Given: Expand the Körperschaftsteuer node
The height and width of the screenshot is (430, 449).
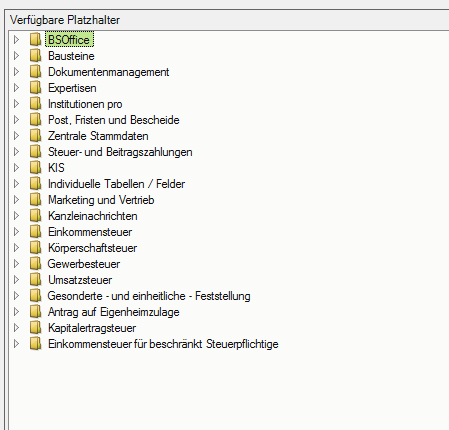Looking at the screenshot, I should tap(16, 248).
